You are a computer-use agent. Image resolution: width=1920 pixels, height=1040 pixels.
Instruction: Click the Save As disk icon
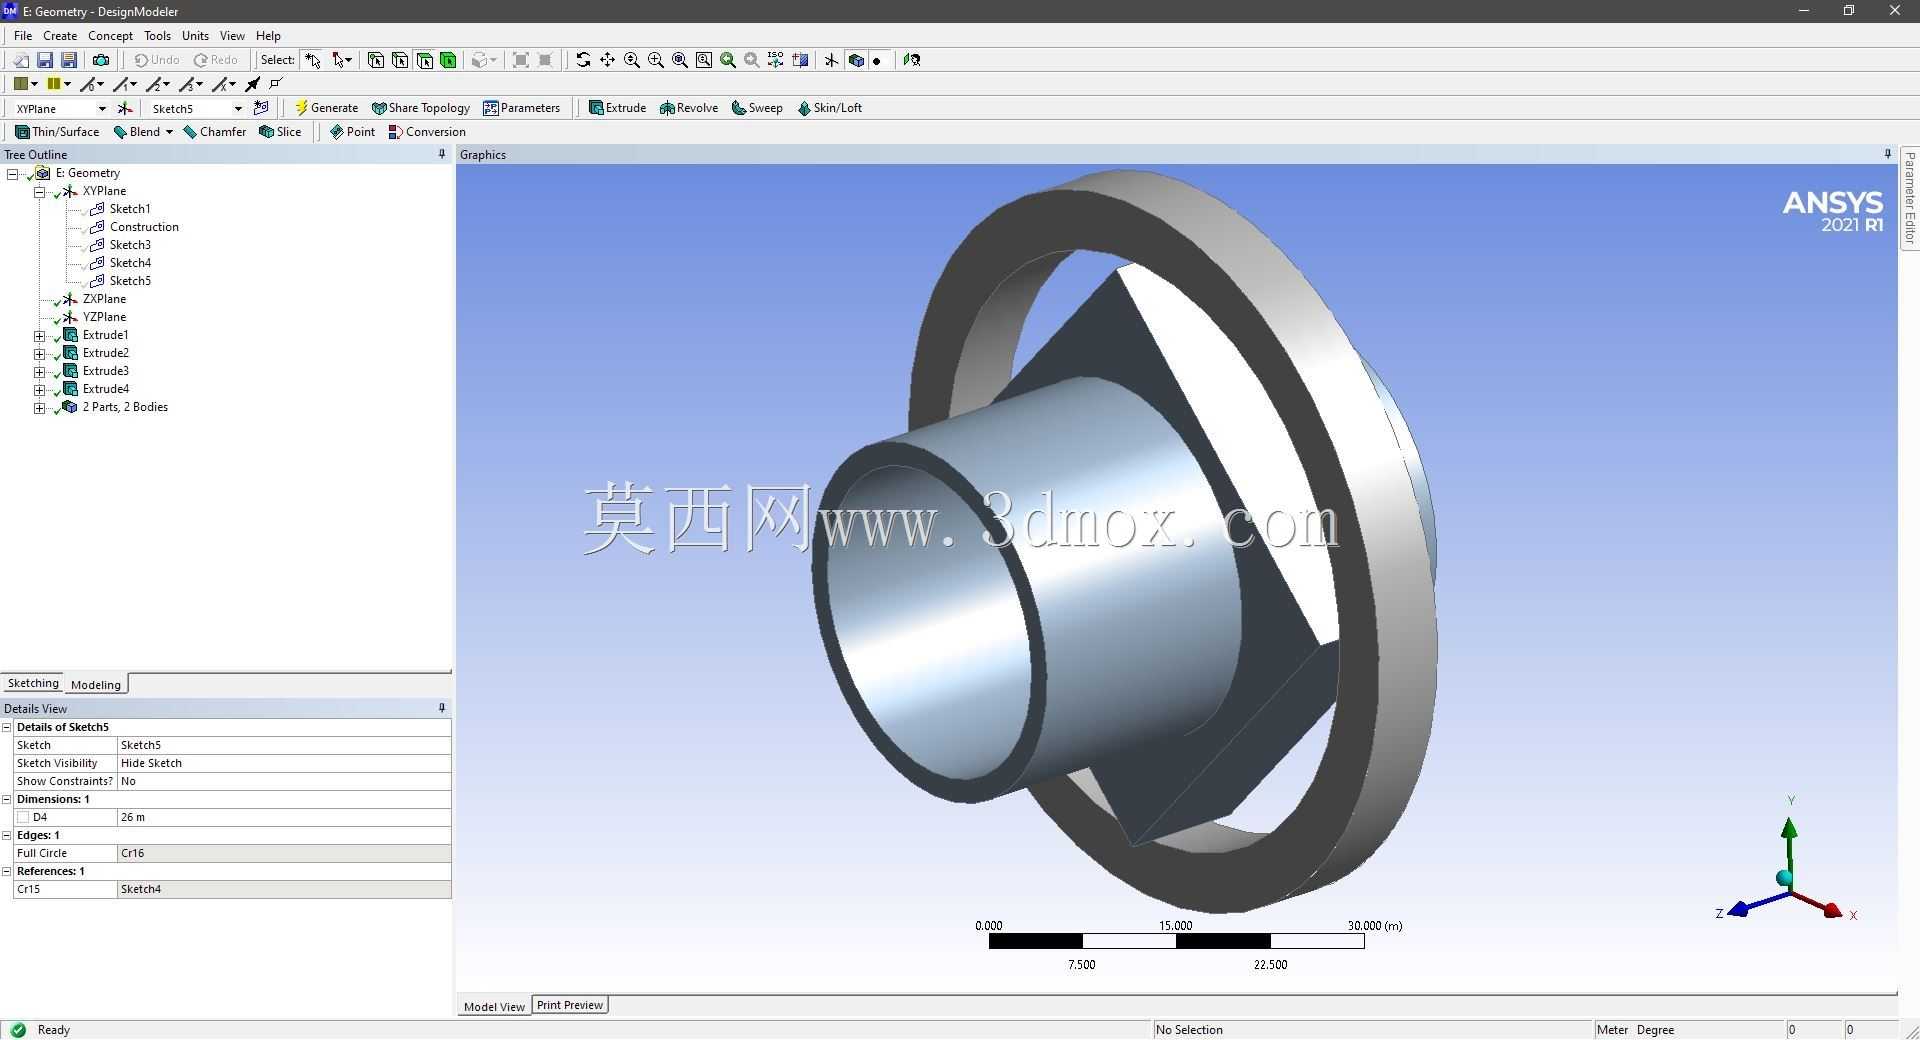click(69, 60)
